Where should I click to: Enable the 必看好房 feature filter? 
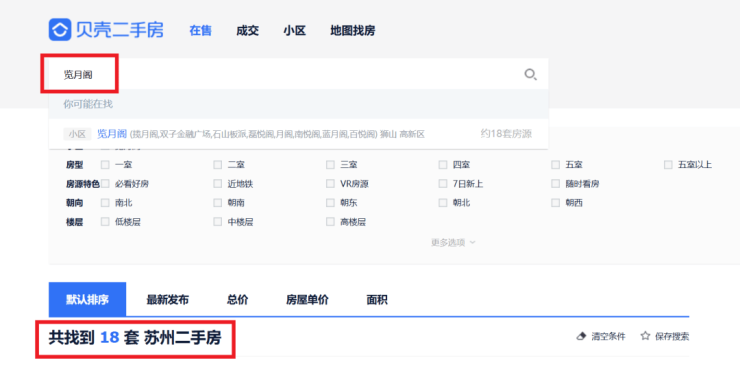point(105,184)
